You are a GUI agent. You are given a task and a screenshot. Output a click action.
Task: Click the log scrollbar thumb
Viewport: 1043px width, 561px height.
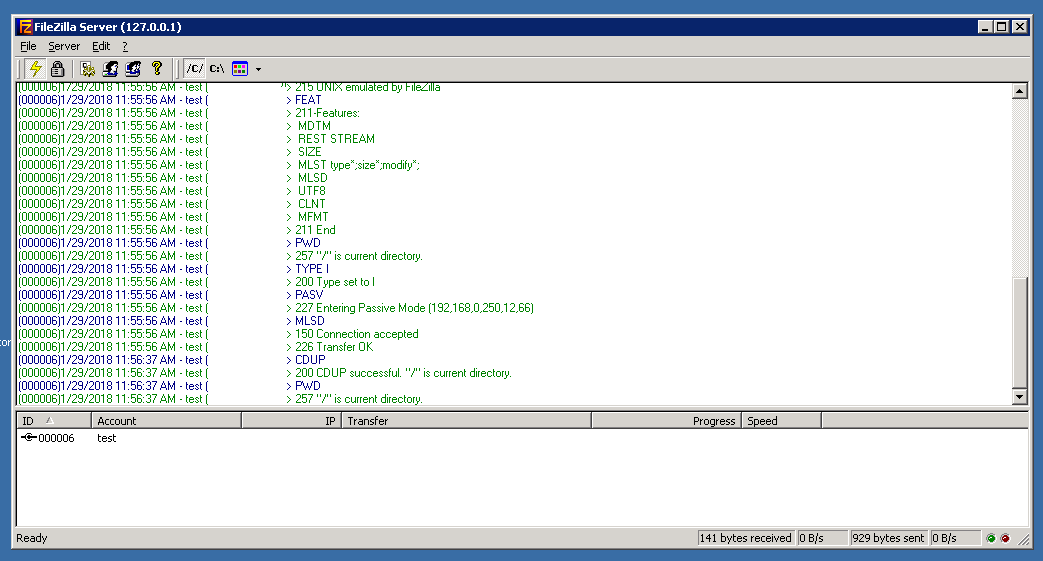(1019, 331)
